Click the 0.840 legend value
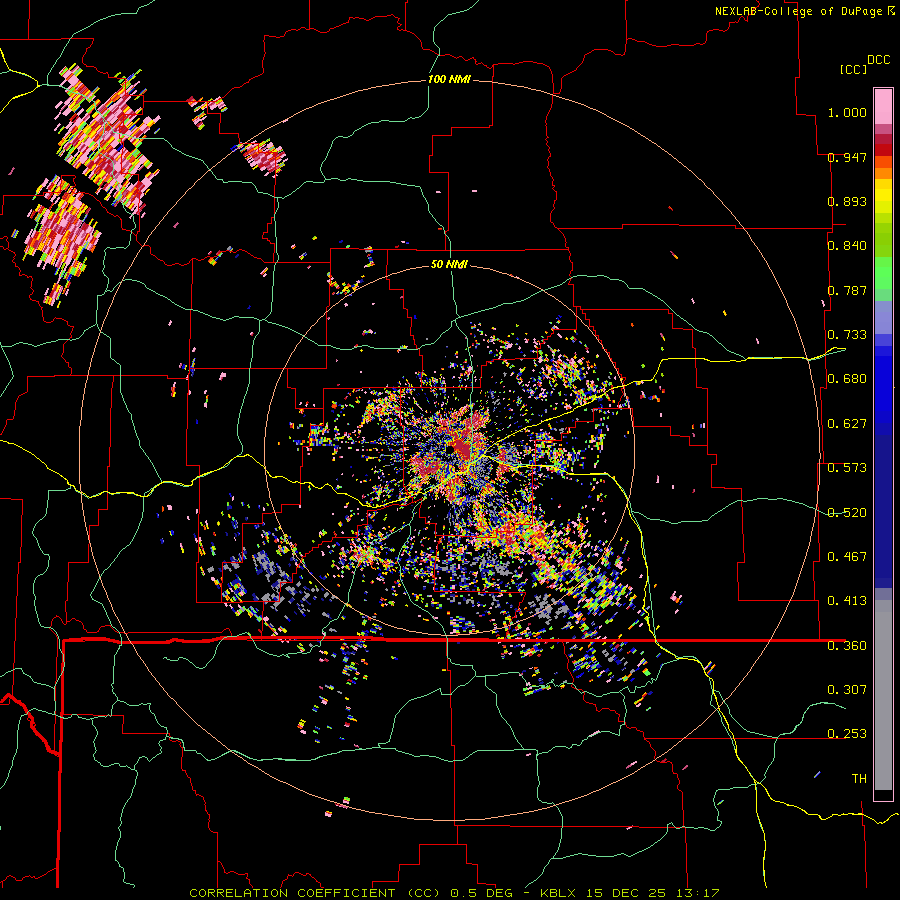 847,246
